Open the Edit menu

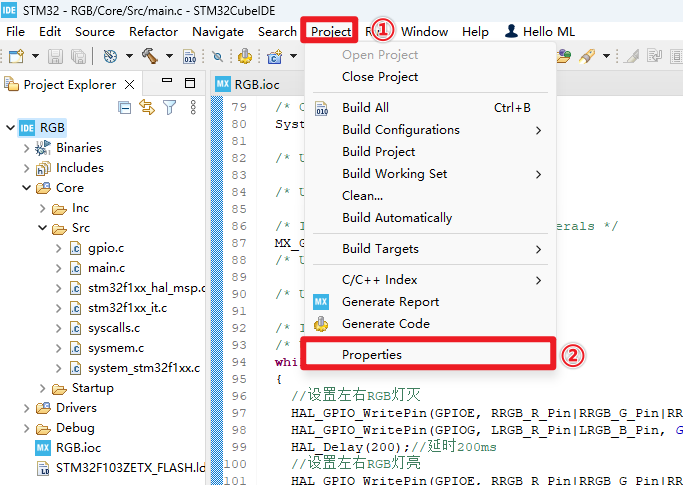pyautogui.click(x=50, y=32)
